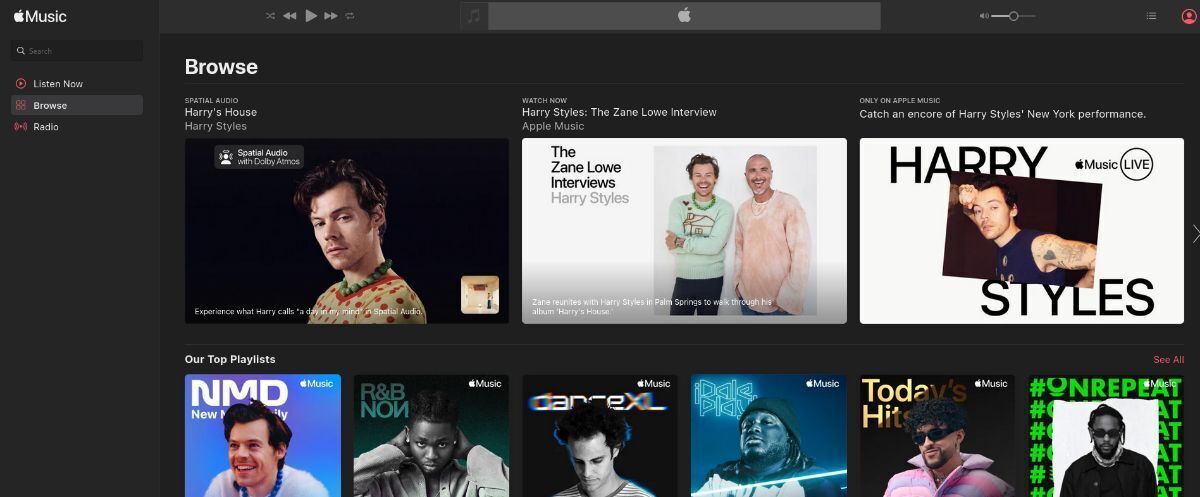The height and width of the screenshot is (497, 1200).
Task: Mute with the volume speaker icon
Action: (x=984, y=16)
